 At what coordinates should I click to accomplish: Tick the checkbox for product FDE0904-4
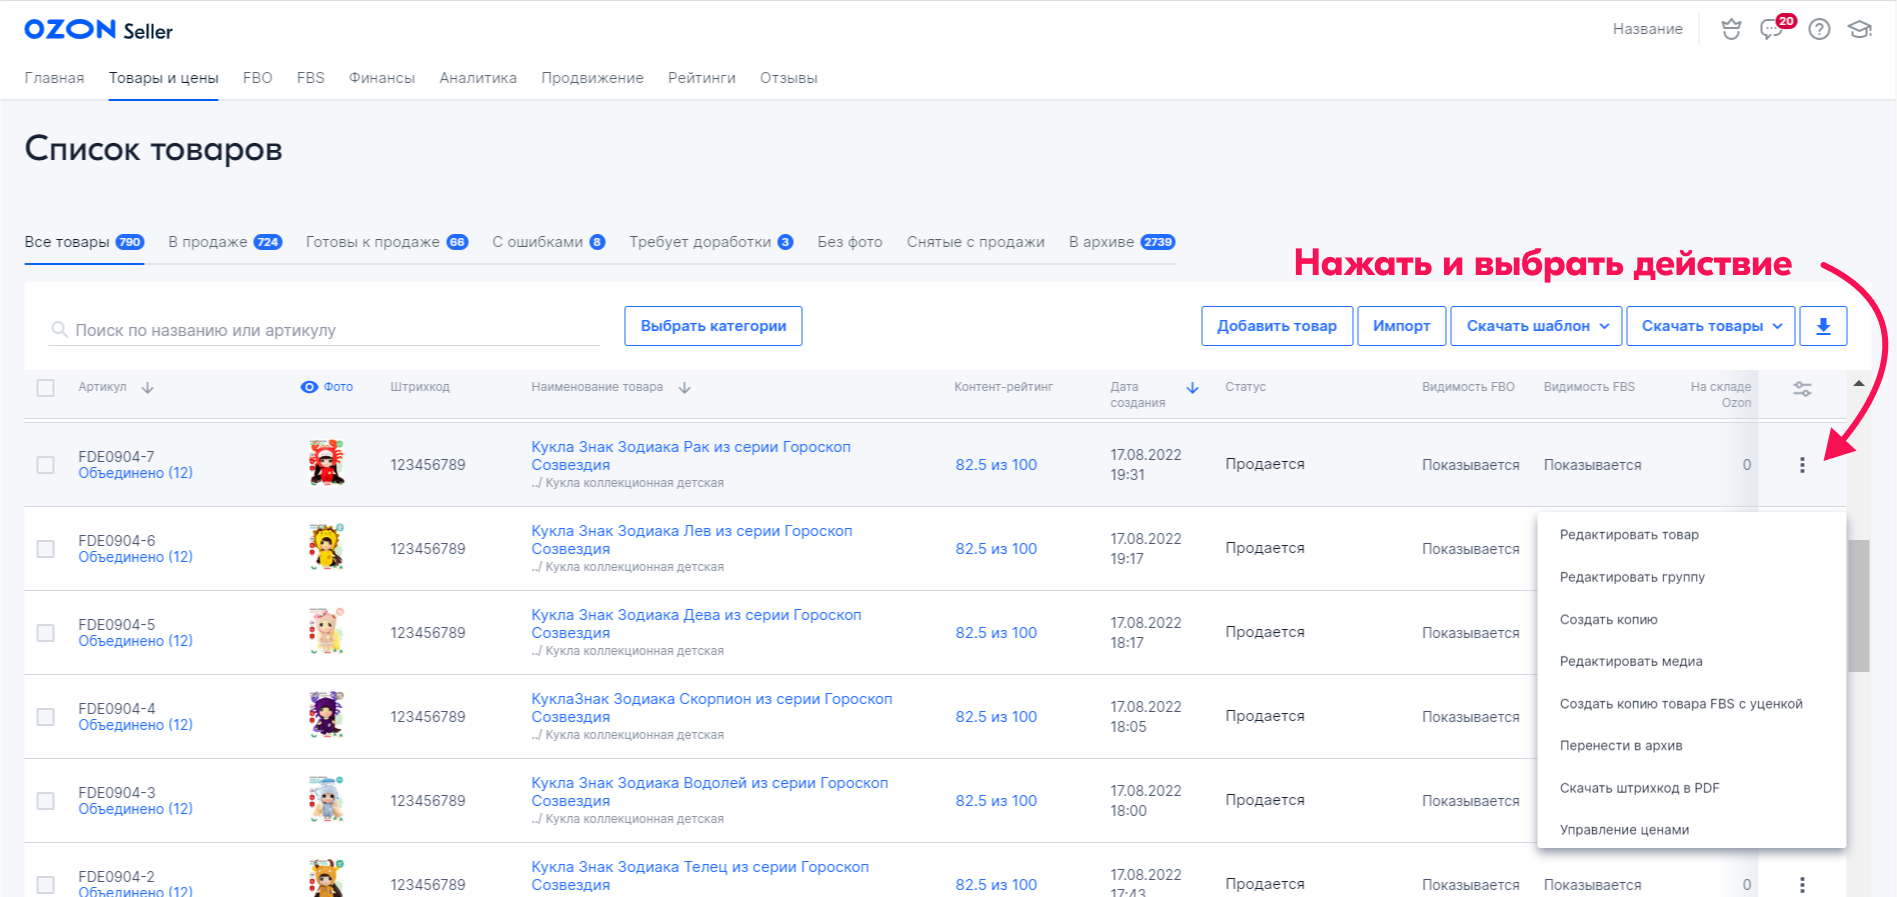click(x=46, y=717)
